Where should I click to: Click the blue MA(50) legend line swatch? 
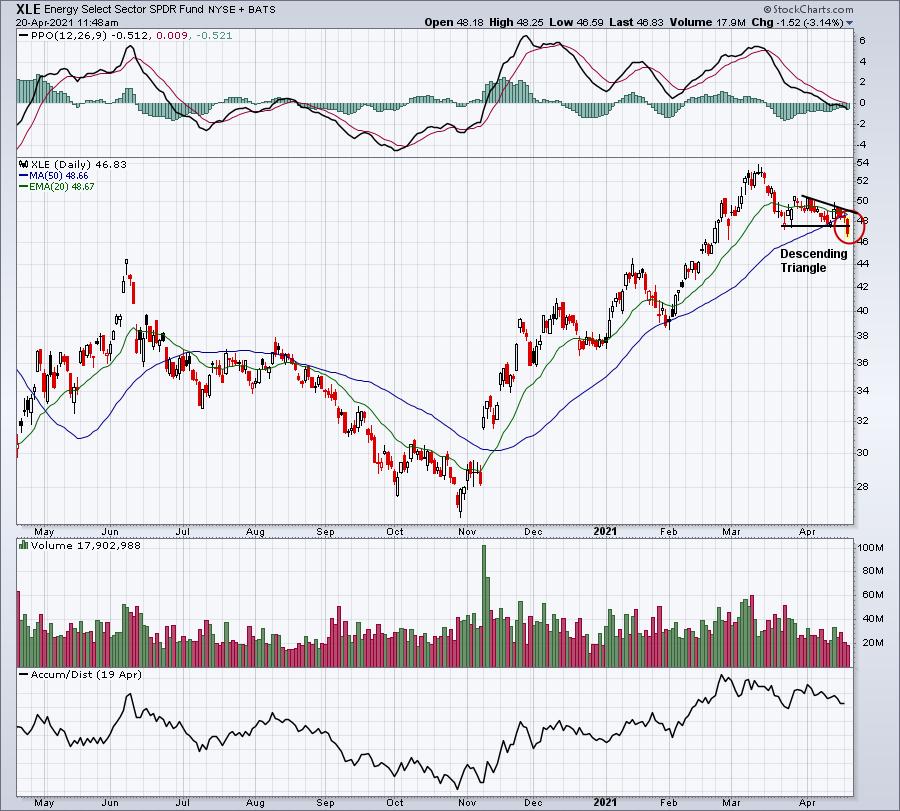(24, 176)
